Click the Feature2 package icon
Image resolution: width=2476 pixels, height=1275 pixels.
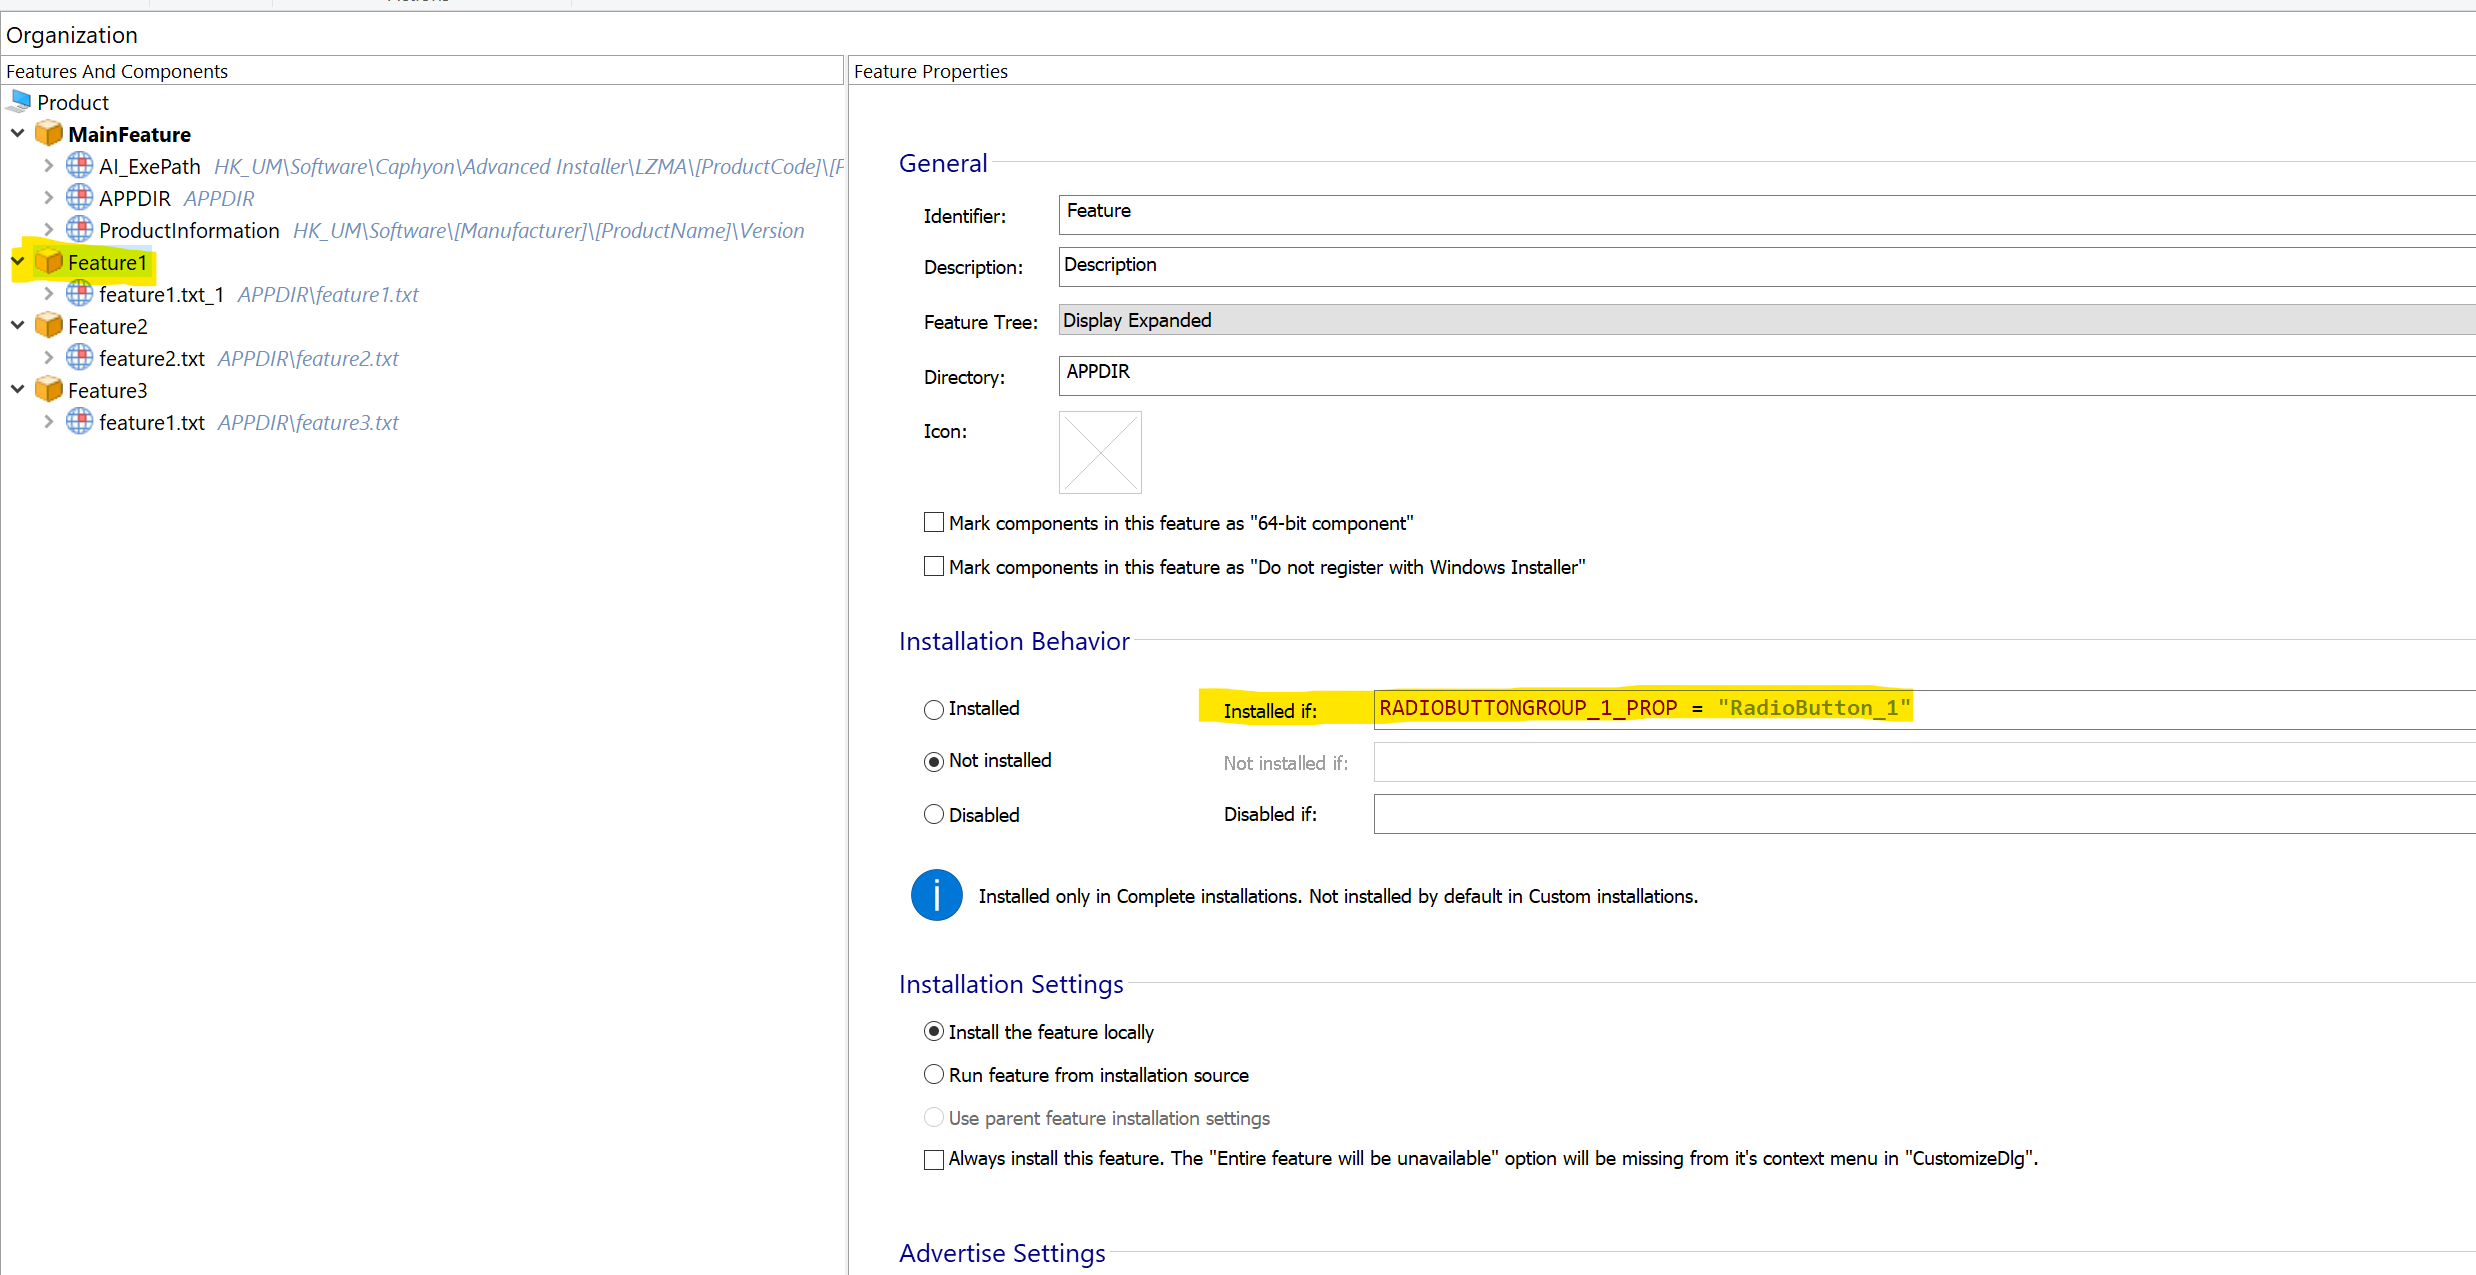49,325
